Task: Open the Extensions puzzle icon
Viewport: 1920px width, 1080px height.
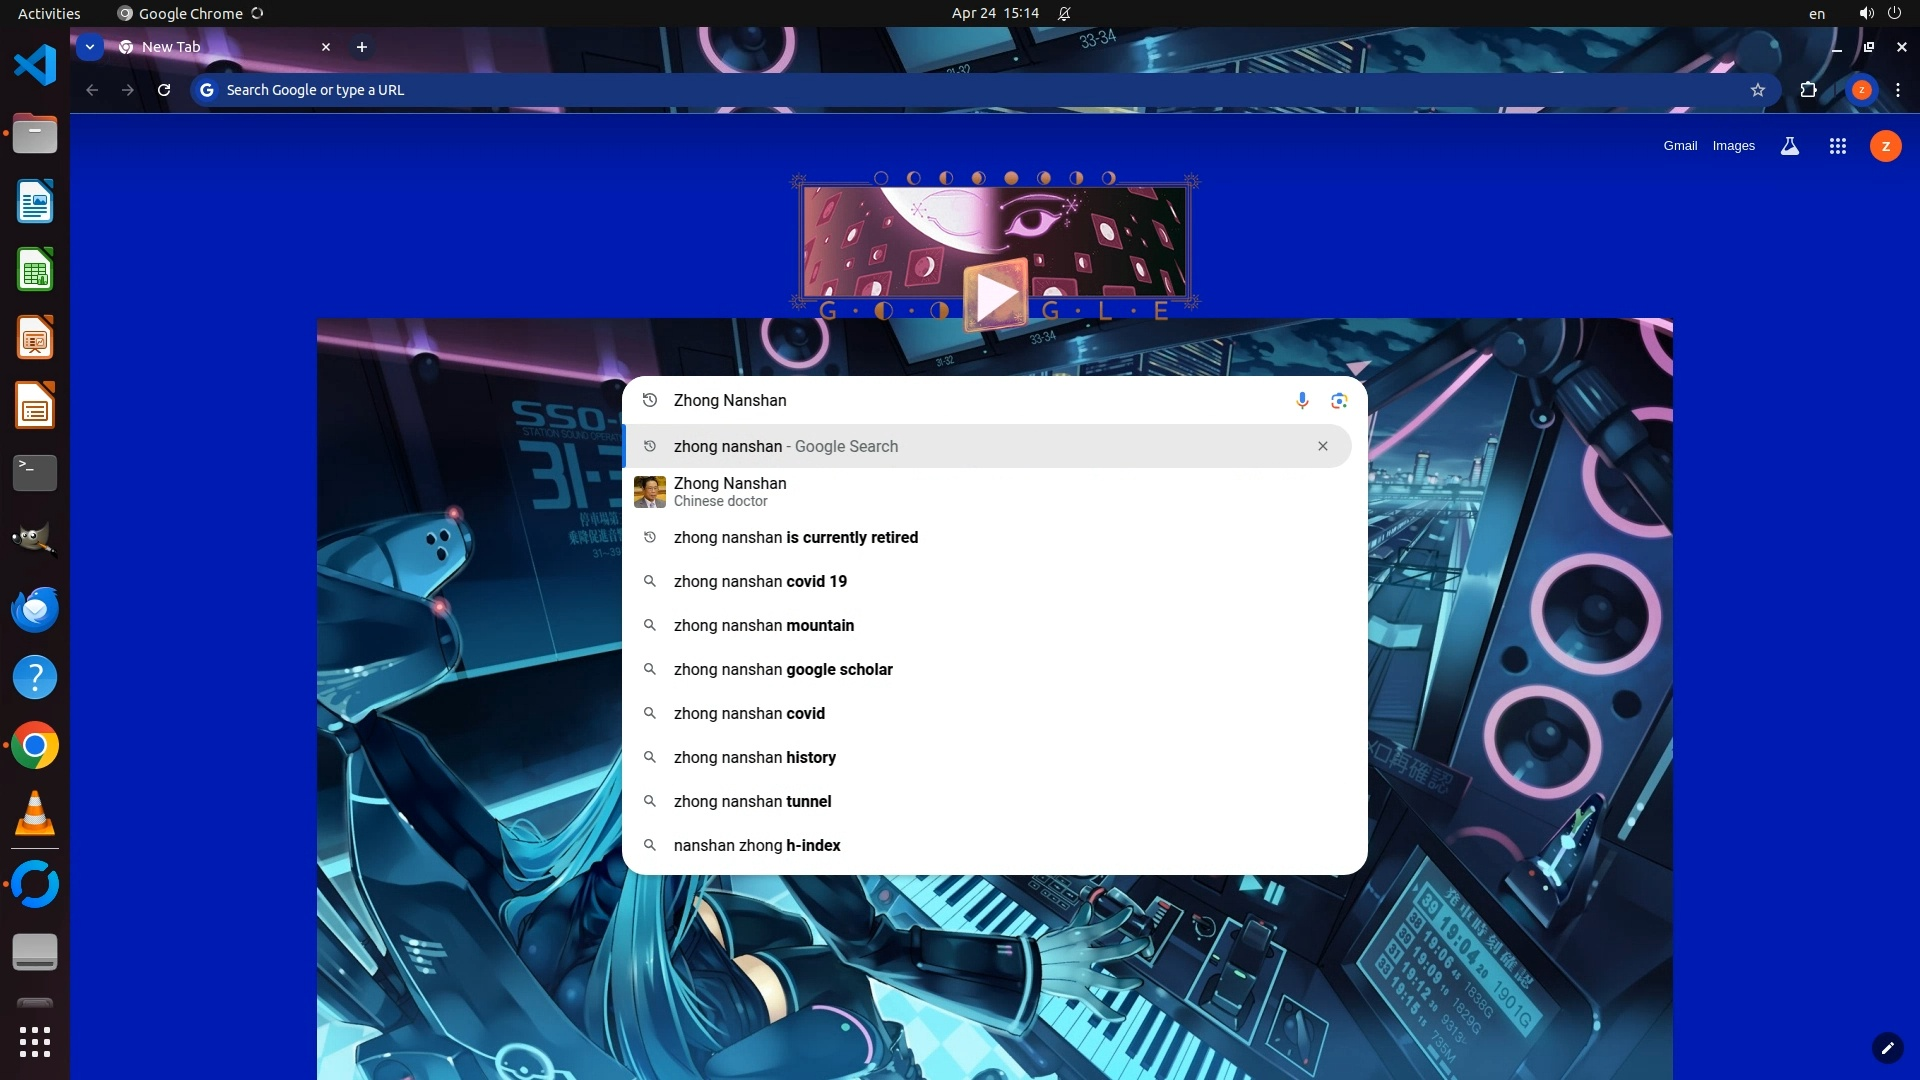Action: tap(1808, 90)
